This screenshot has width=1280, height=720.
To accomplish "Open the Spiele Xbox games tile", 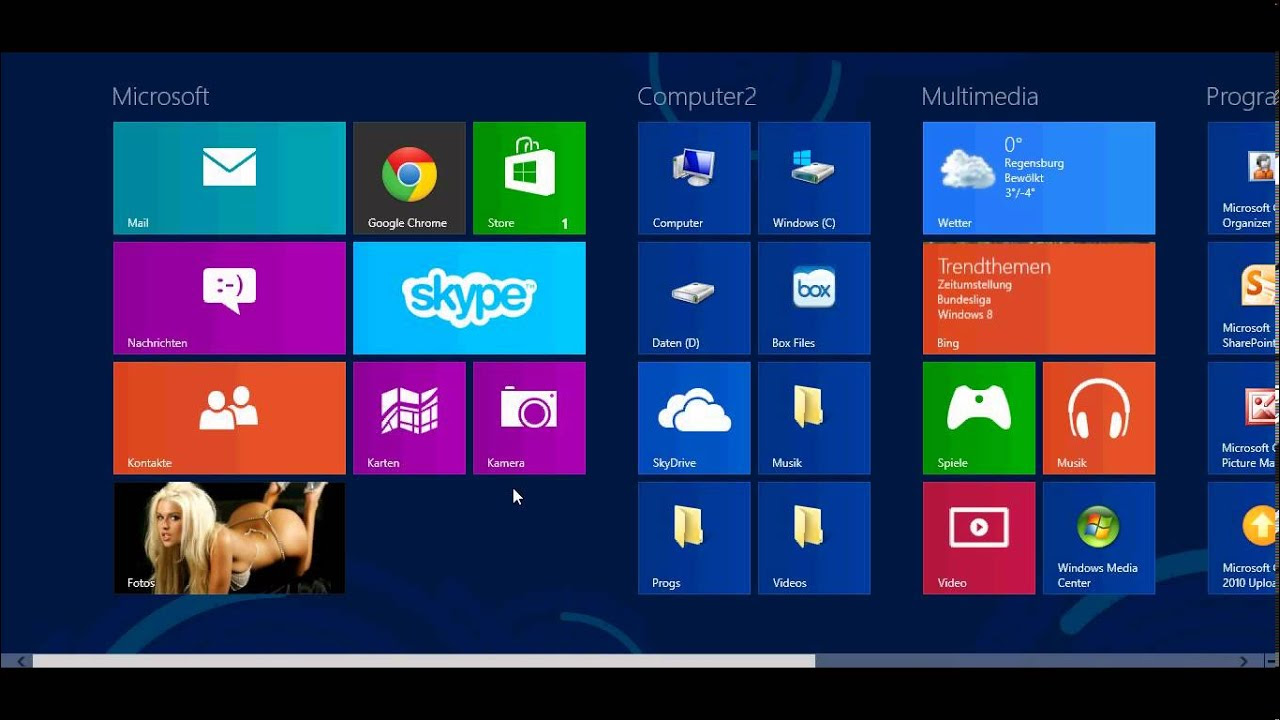I will click(x=979, y=418).
